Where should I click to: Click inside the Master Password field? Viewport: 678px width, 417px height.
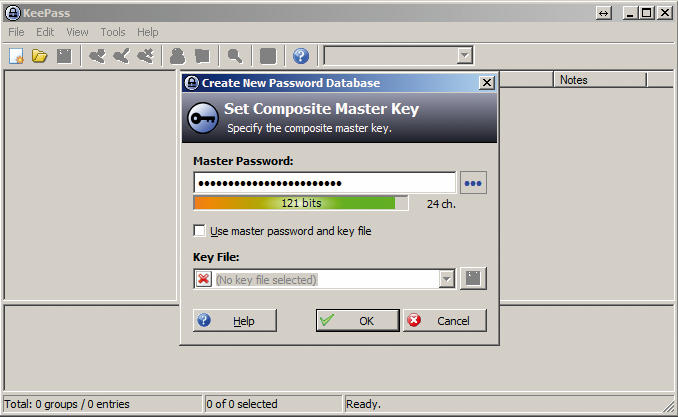click(324, 183)
